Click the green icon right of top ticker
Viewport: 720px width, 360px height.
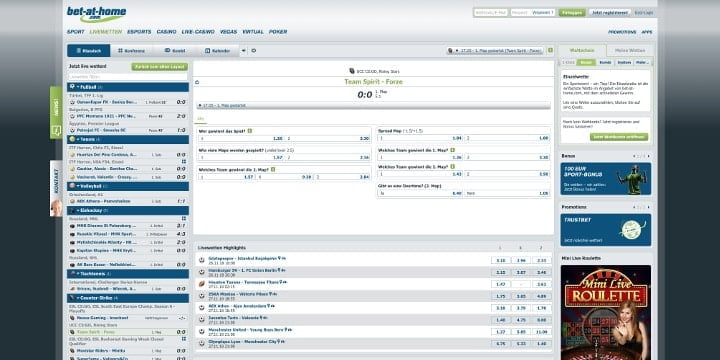tap(550, 51)
